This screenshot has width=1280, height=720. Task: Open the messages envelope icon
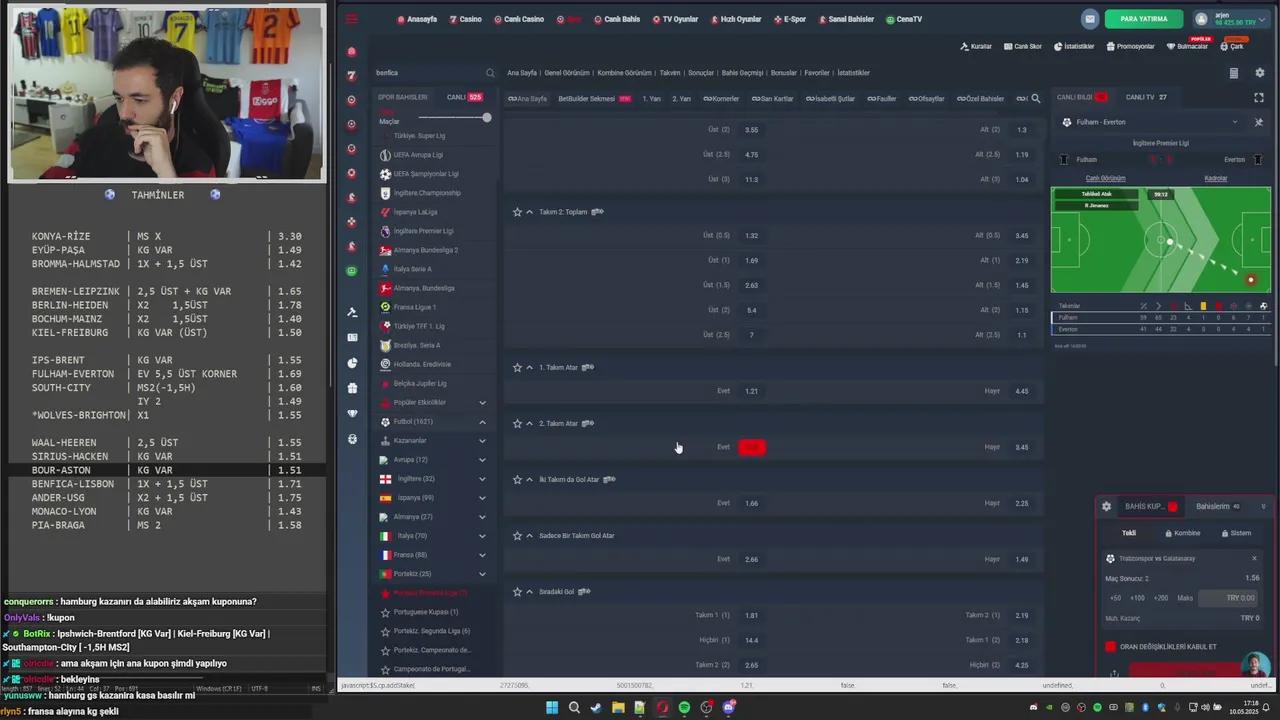tap(1090, 19)
